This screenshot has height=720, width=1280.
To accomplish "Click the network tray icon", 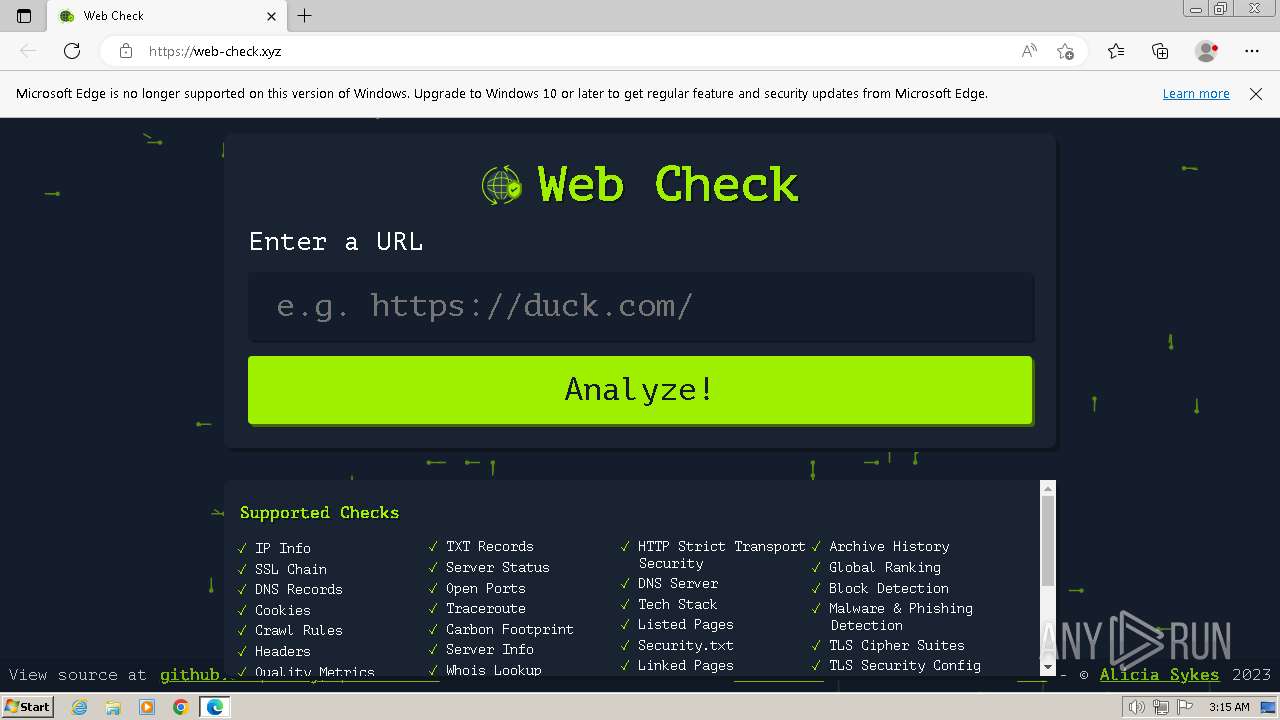I will point(1160,707).
